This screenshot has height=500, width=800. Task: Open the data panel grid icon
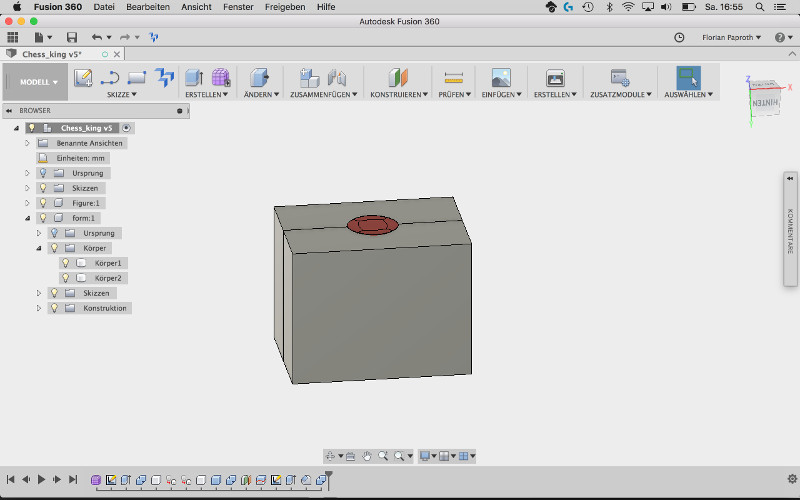(13, 37)
